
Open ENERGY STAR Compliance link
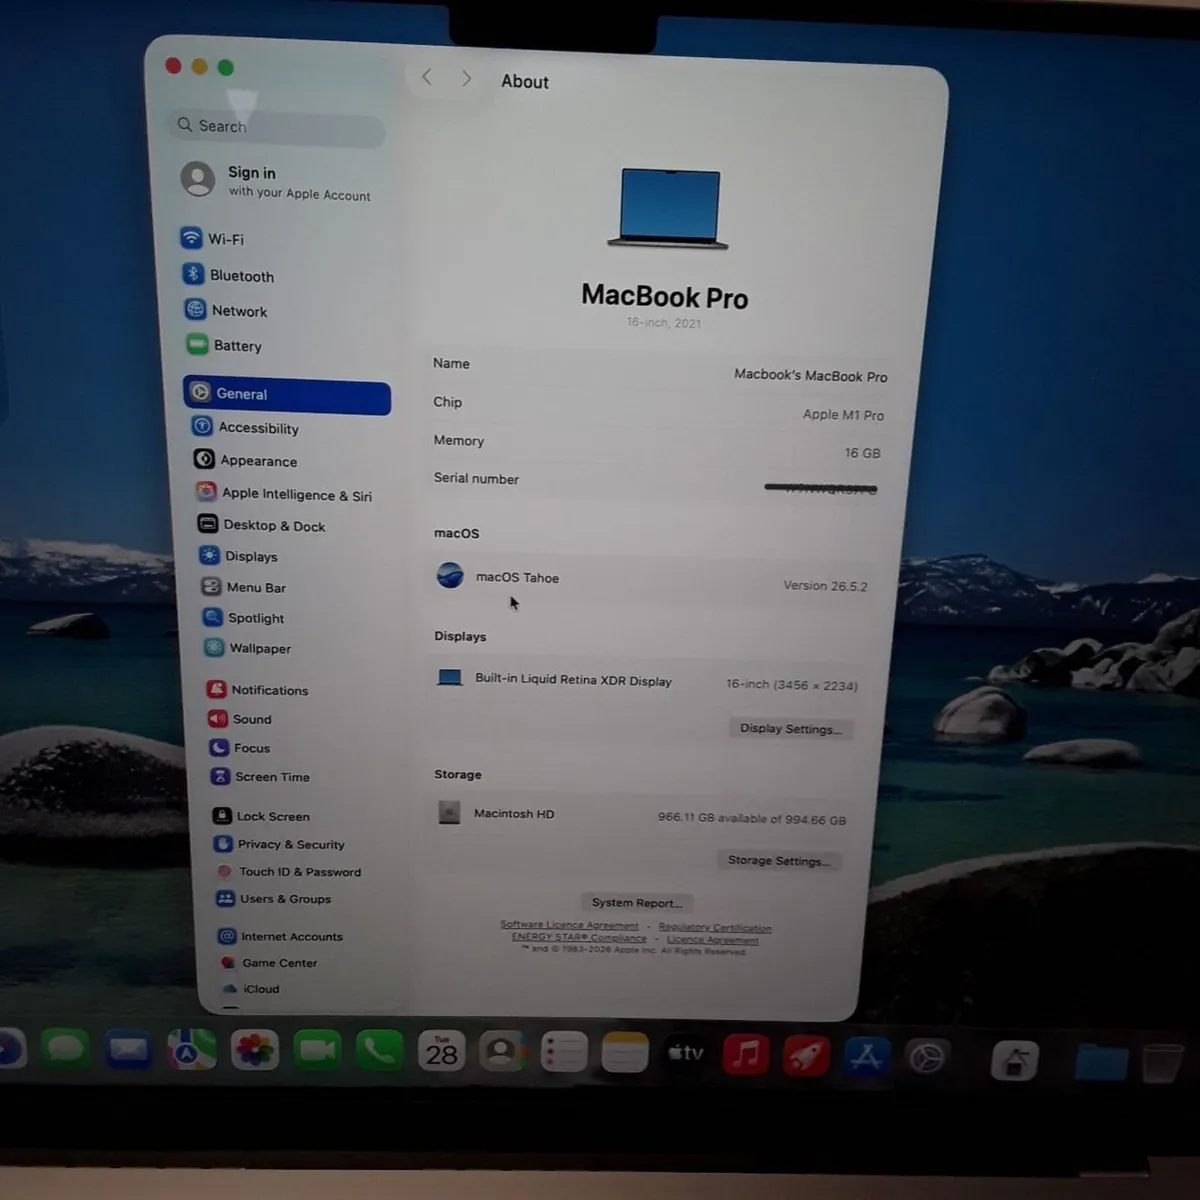[x=579, y=938]
